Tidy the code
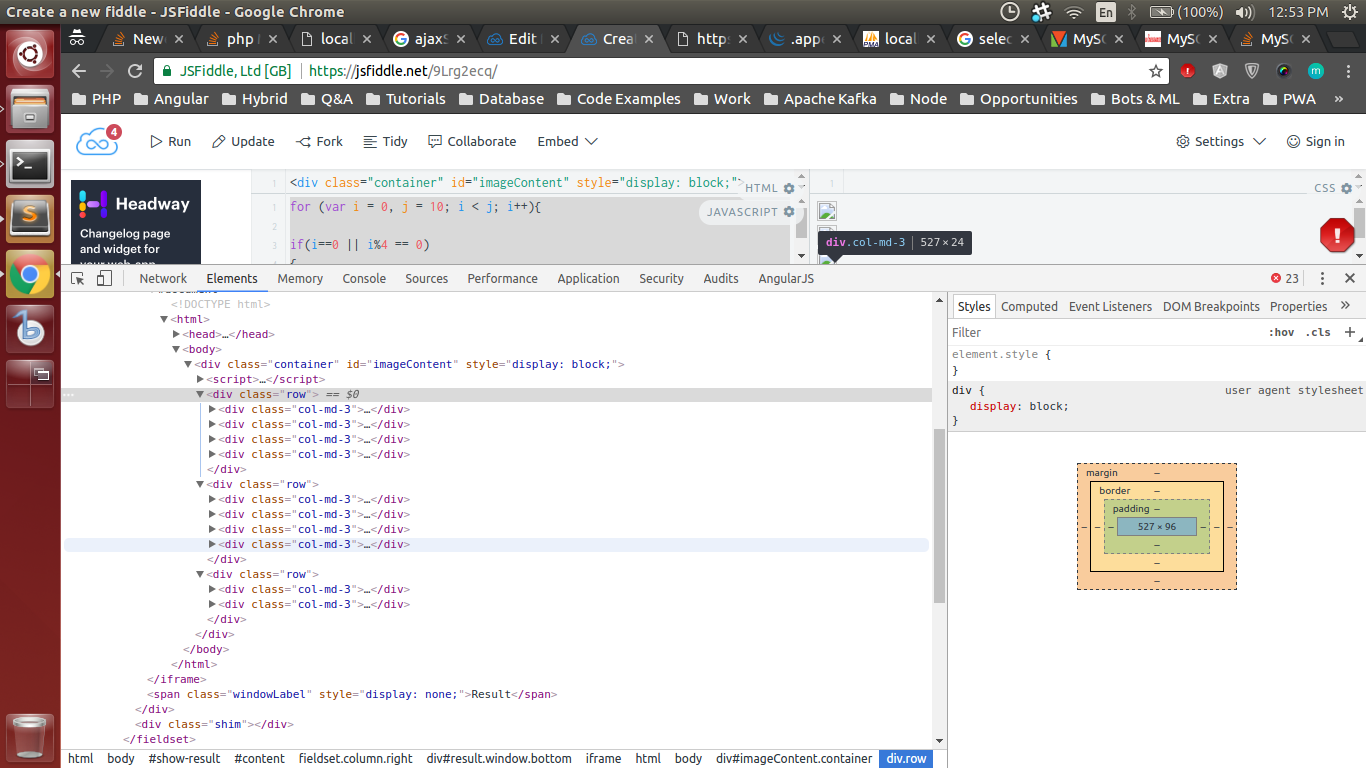 tap(385, 141)
